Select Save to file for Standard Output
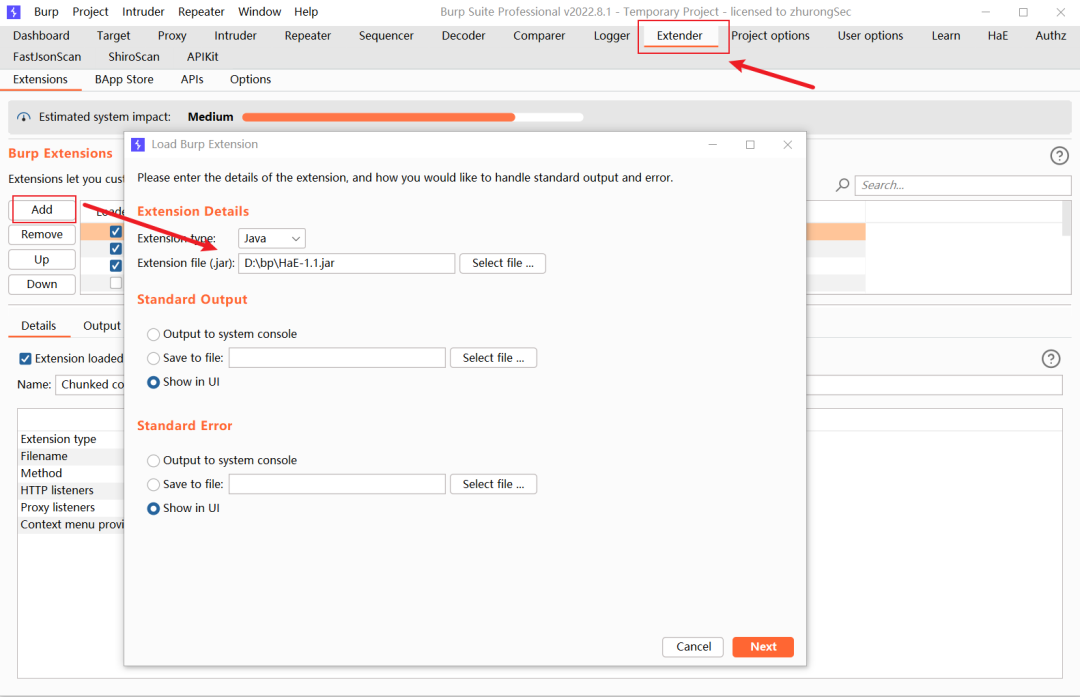This screenshot has height=697, width=1080. pyautogui.click(x=154, y=358)
